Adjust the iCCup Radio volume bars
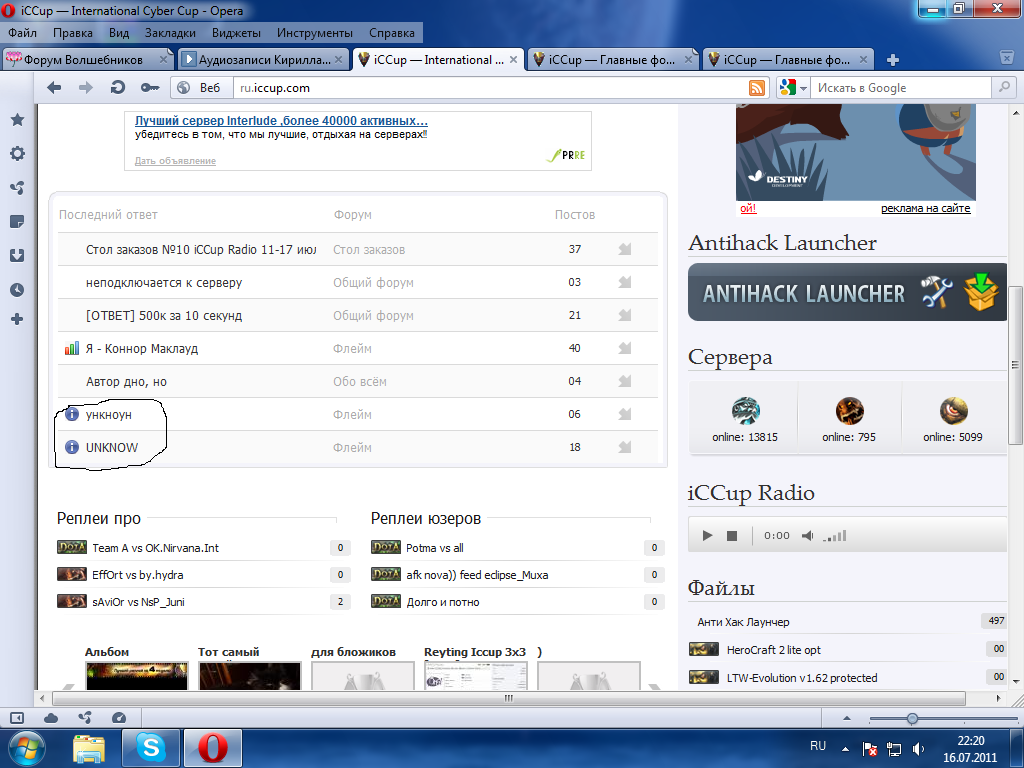 tap(834, 536)
